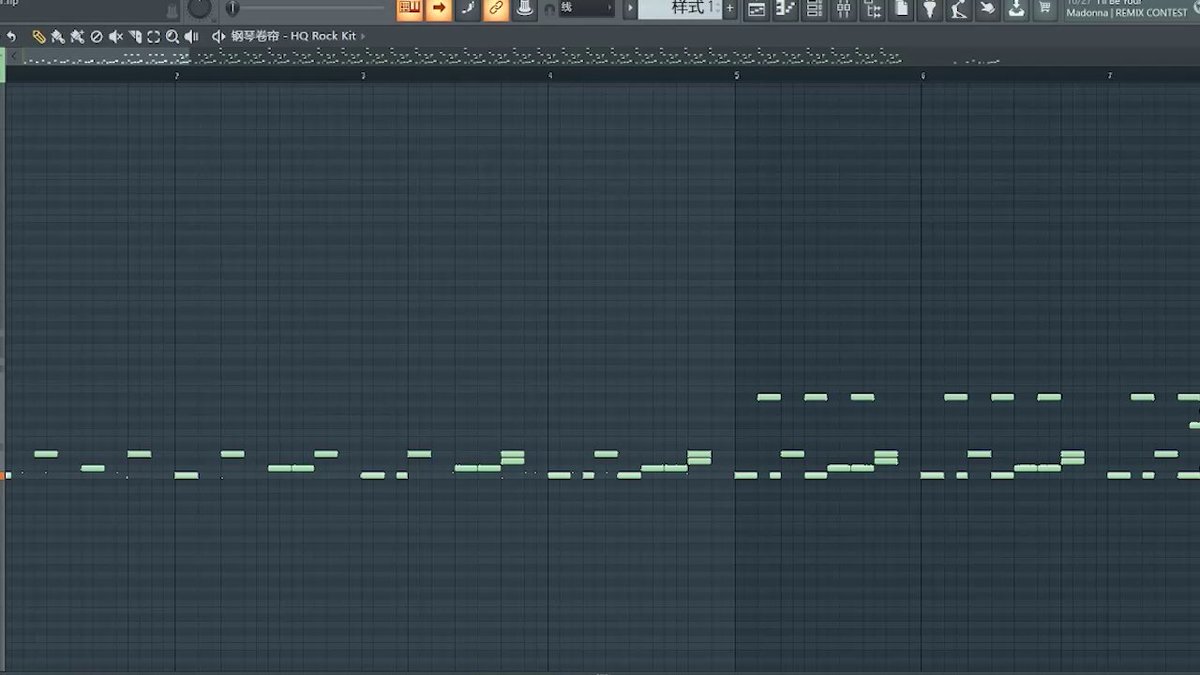Click the horizontal slider at top
This screenshot has width=1200, height=675.
[306, 8]
